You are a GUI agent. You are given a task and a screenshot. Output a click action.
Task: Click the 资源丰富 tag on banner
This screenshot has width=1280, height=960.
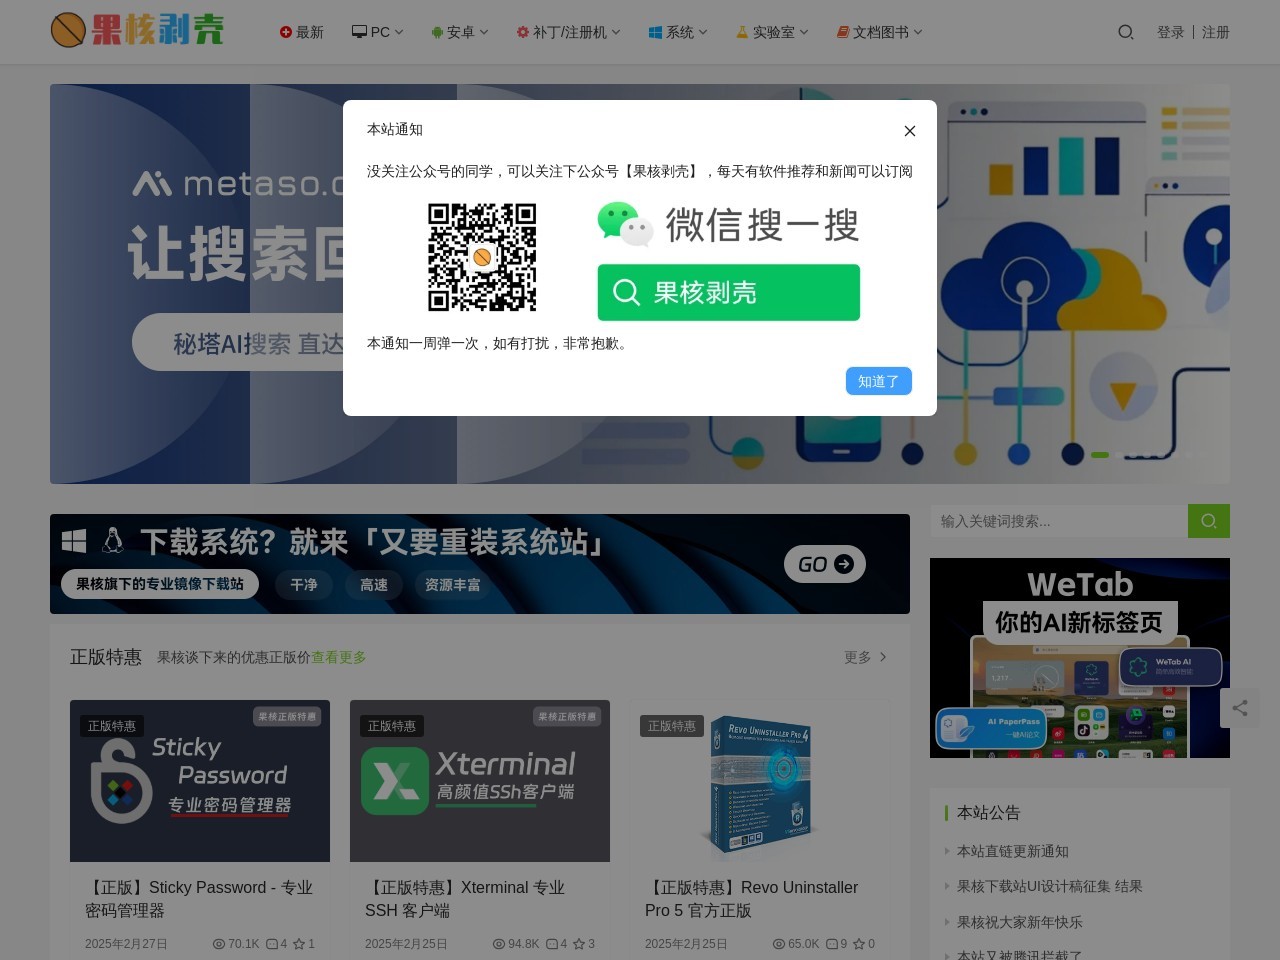(x=453, y=585)
